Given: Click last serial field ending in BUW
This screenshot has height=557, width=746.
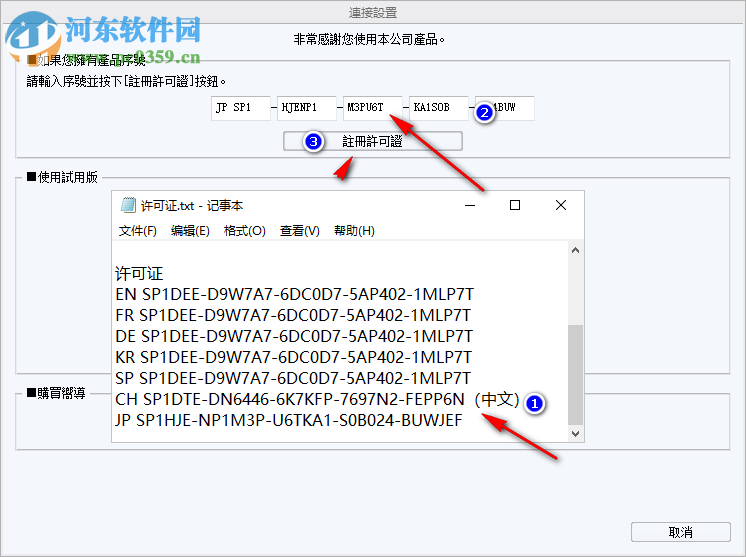Looking at the screenshot, I should pyautogui.click(x=505, y=107).
